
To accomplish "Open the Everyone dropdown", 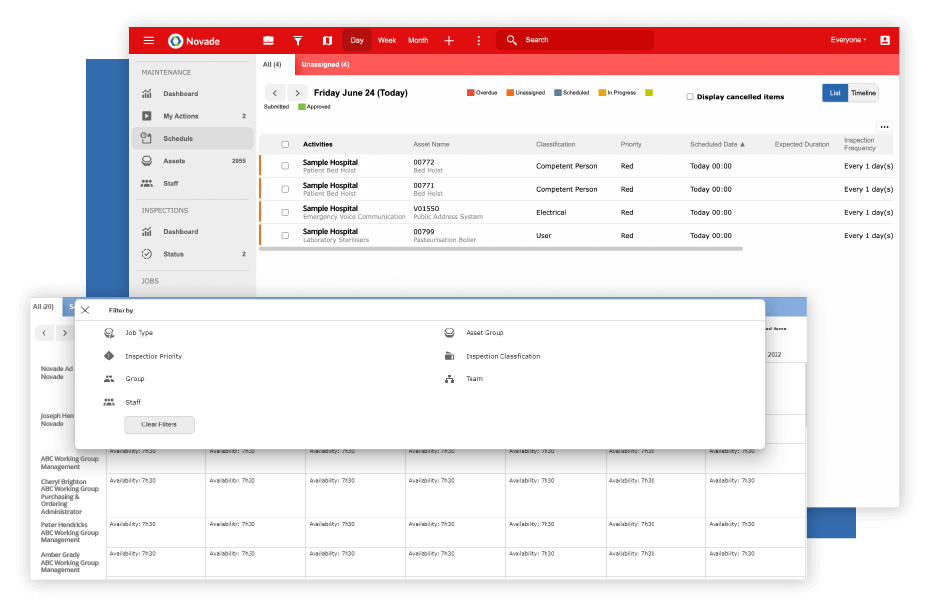I will [x=847, y=40].
